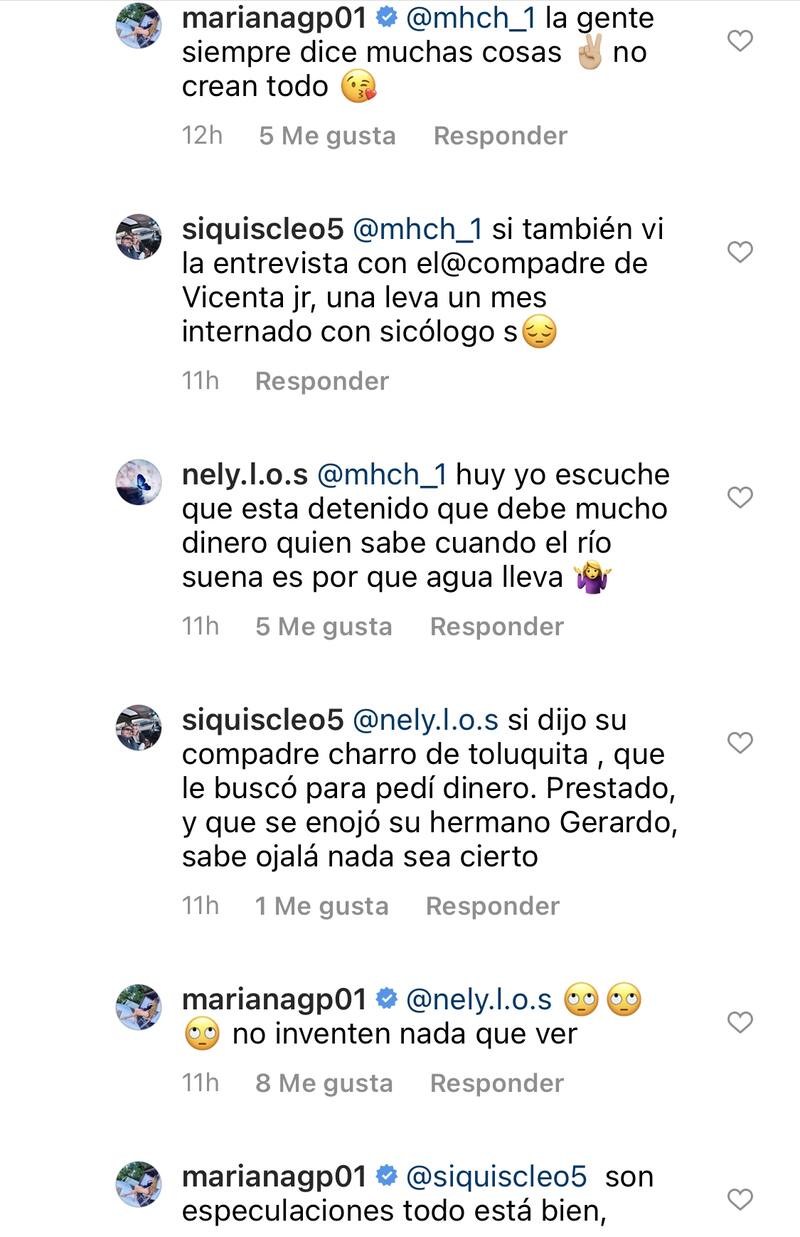Like nely.l.o.s comment about "esta detenido"
This screenshot has height=1237, width=800.
[739, 497]
